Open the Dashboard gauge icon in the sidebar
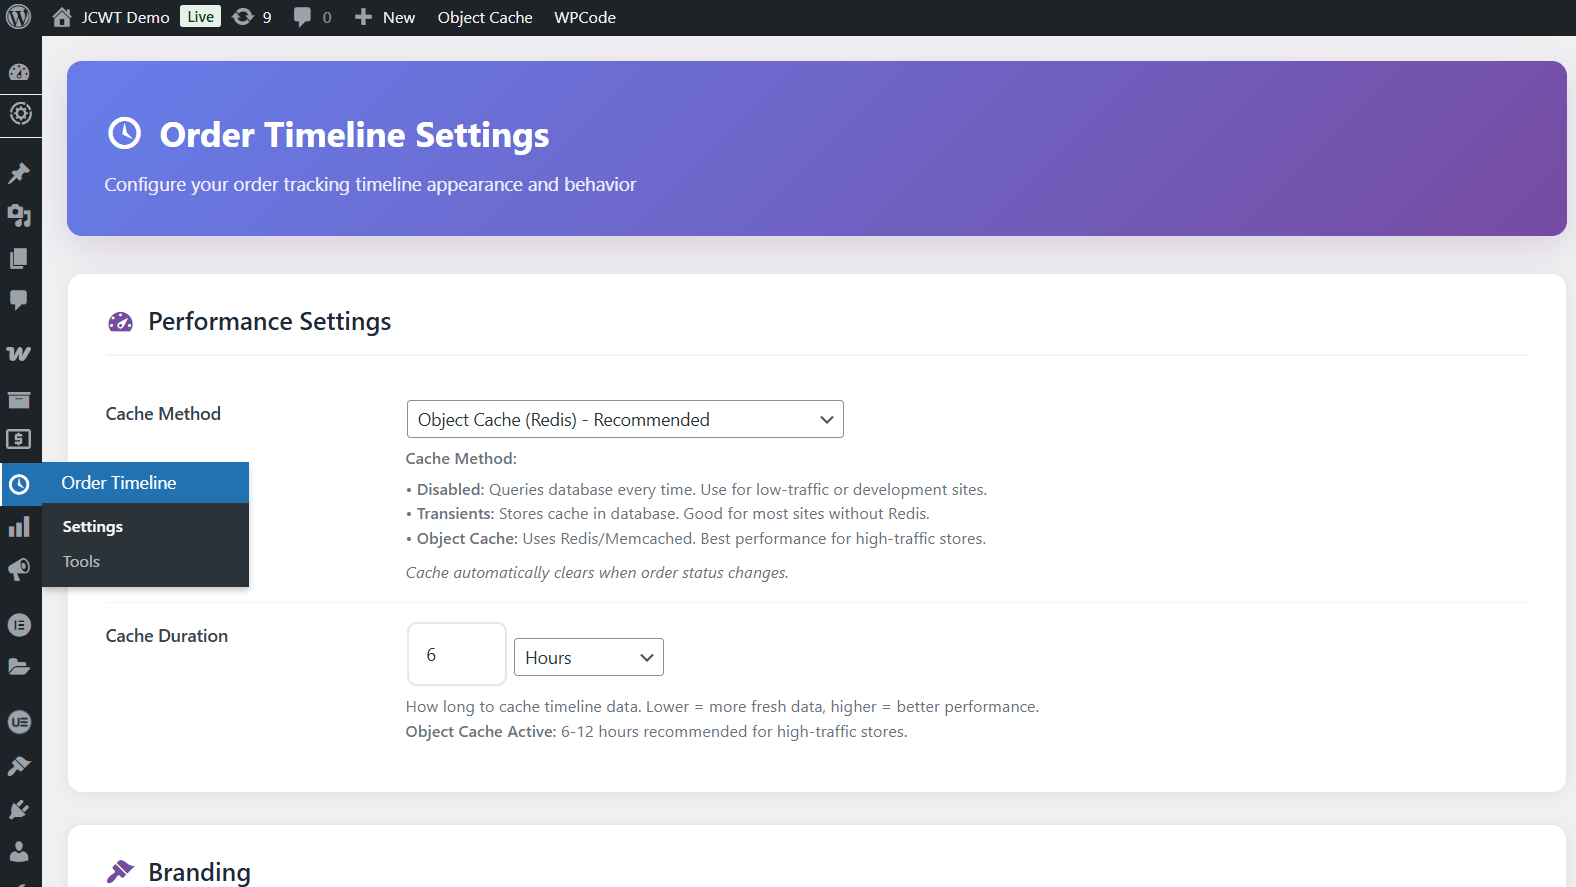Screen dimensions: 1576x887 (19, 72)
